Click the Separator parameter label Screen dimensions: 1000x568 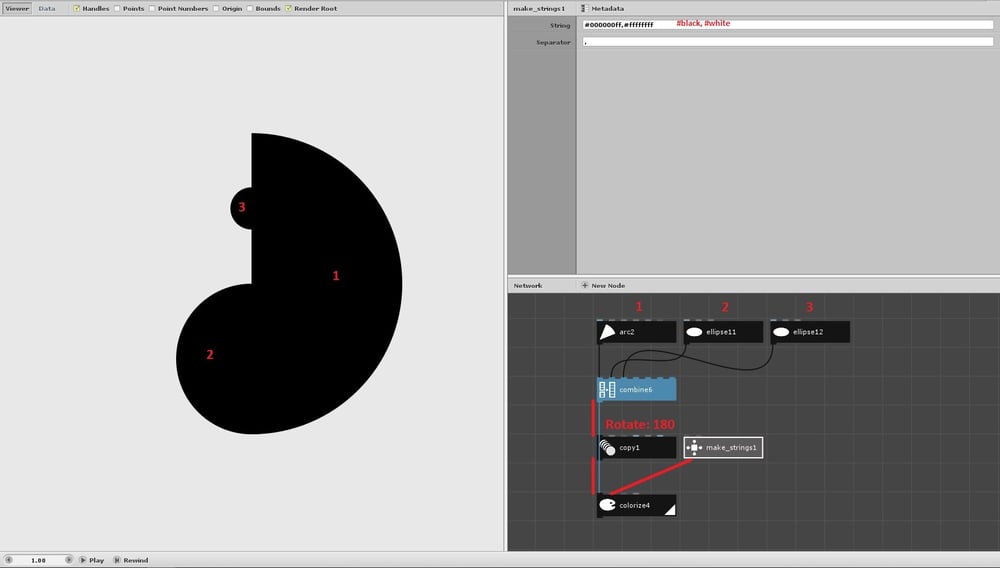click(553, 42)
